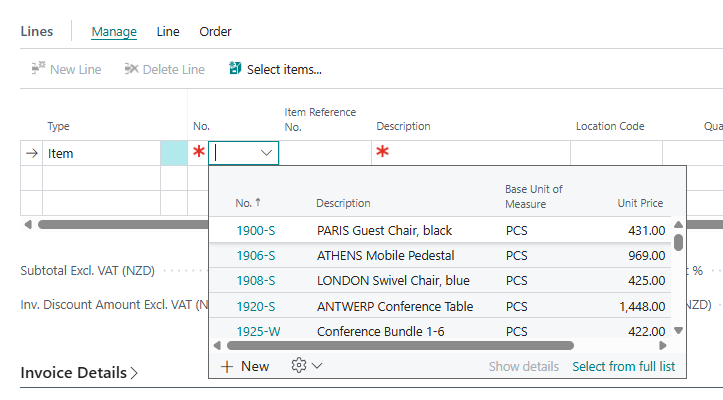Click the 425.00 unit price
The height and width of the screenshot is (400, 723).
pos(646,281)
